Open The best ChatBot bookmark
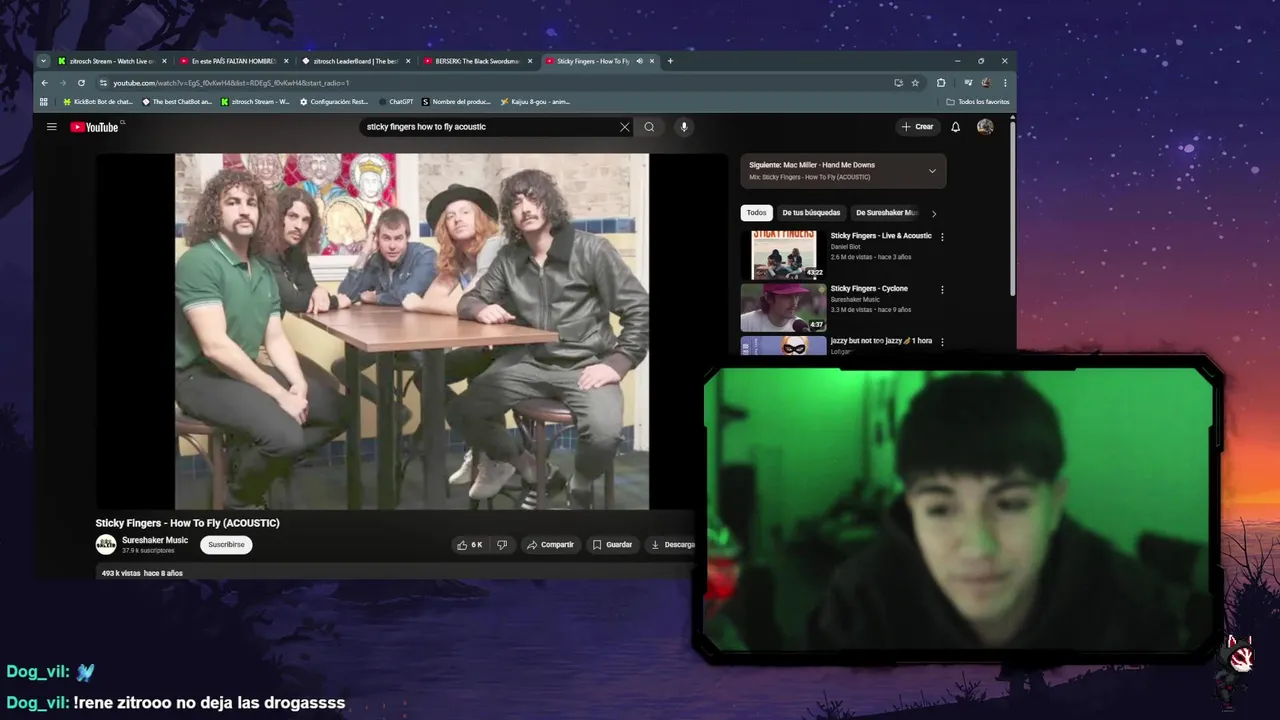This screenshot has height=720, width=1280. point(177,102)
